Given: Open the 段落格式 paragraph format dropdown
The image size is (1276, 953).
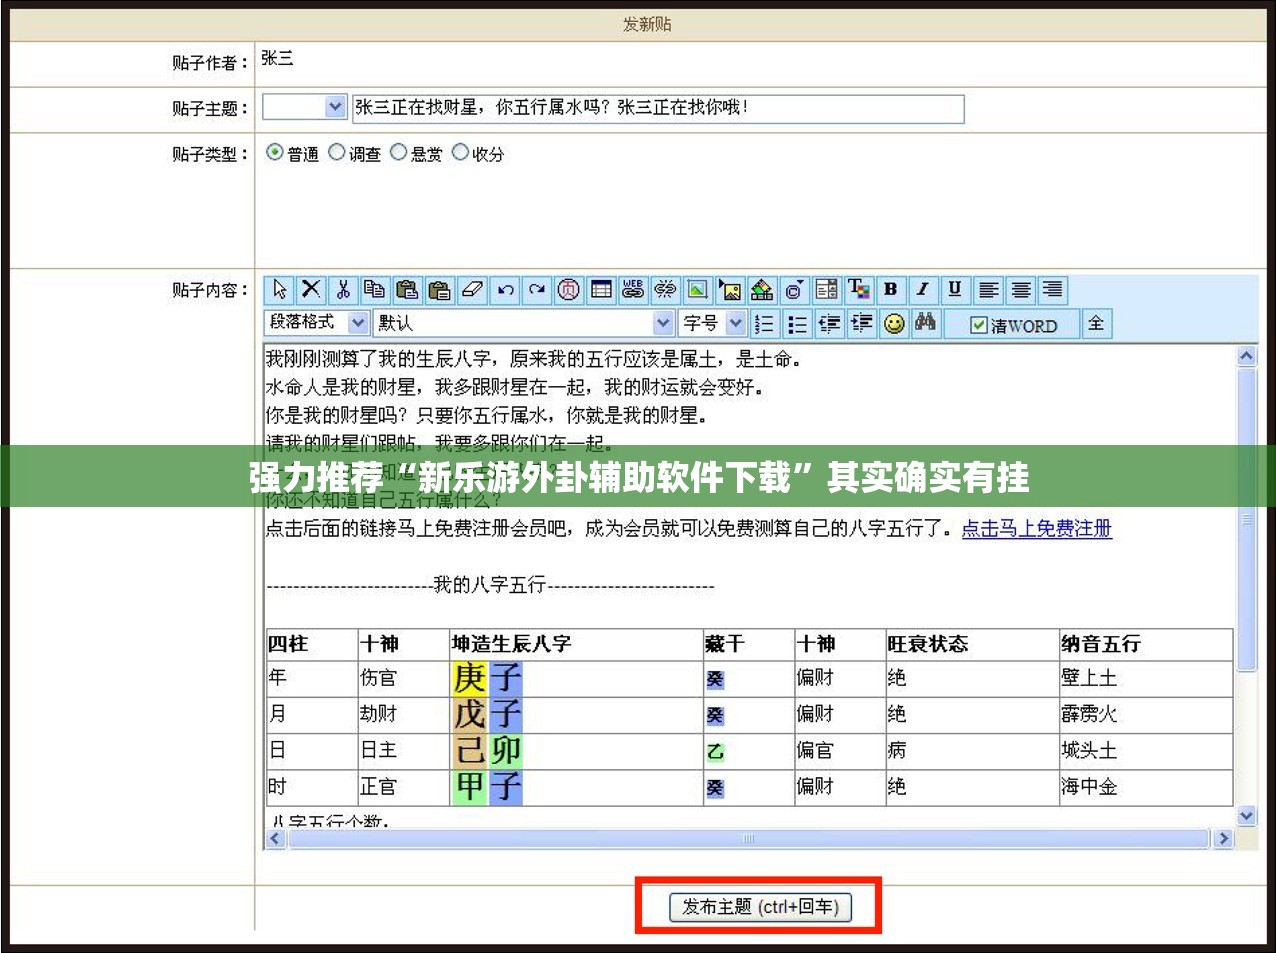Looking at the screenshot, I should coord(317,323).
